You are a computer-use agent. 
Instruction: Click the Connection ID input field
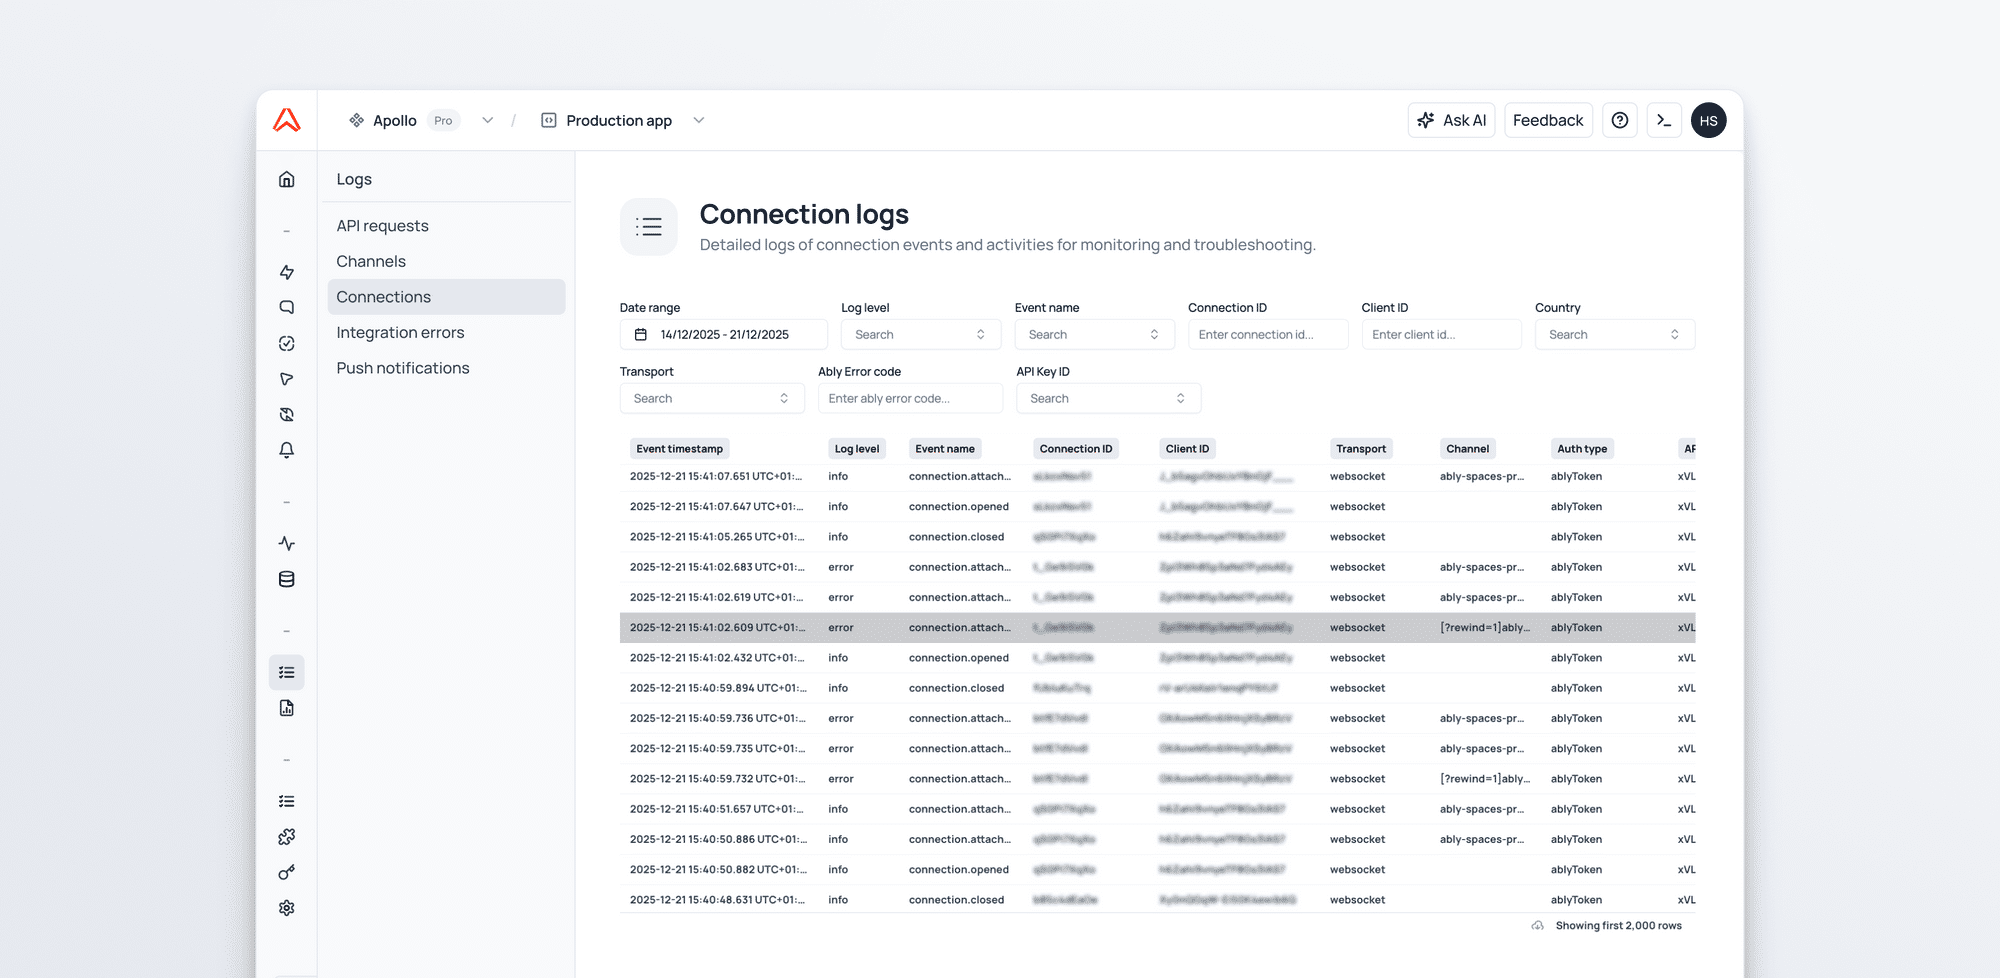[1267, 335]
